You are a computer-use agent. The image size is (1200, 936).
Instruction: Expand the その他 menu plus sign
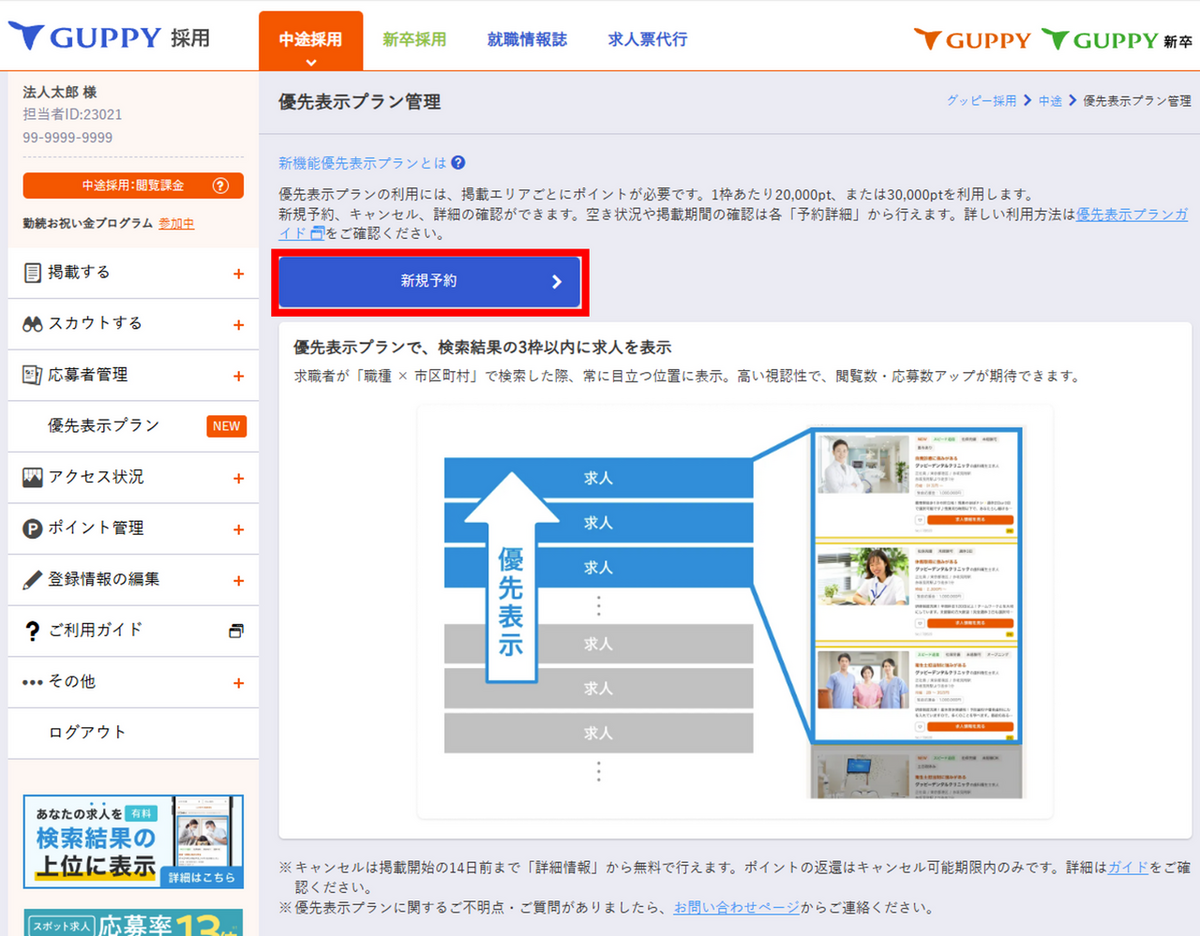coord(238,683)
